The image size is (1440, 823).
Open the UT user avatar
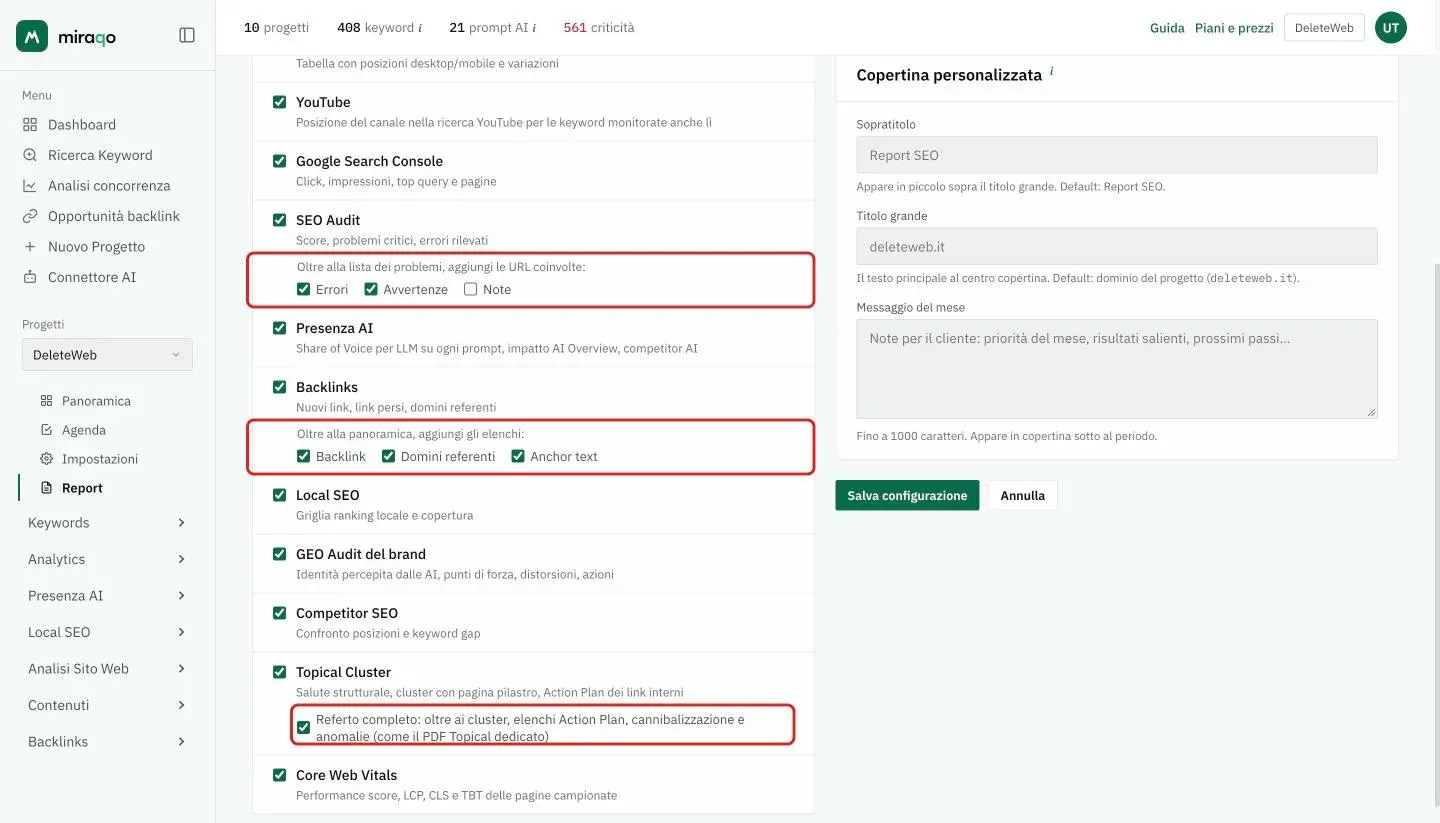point(1390,28)
